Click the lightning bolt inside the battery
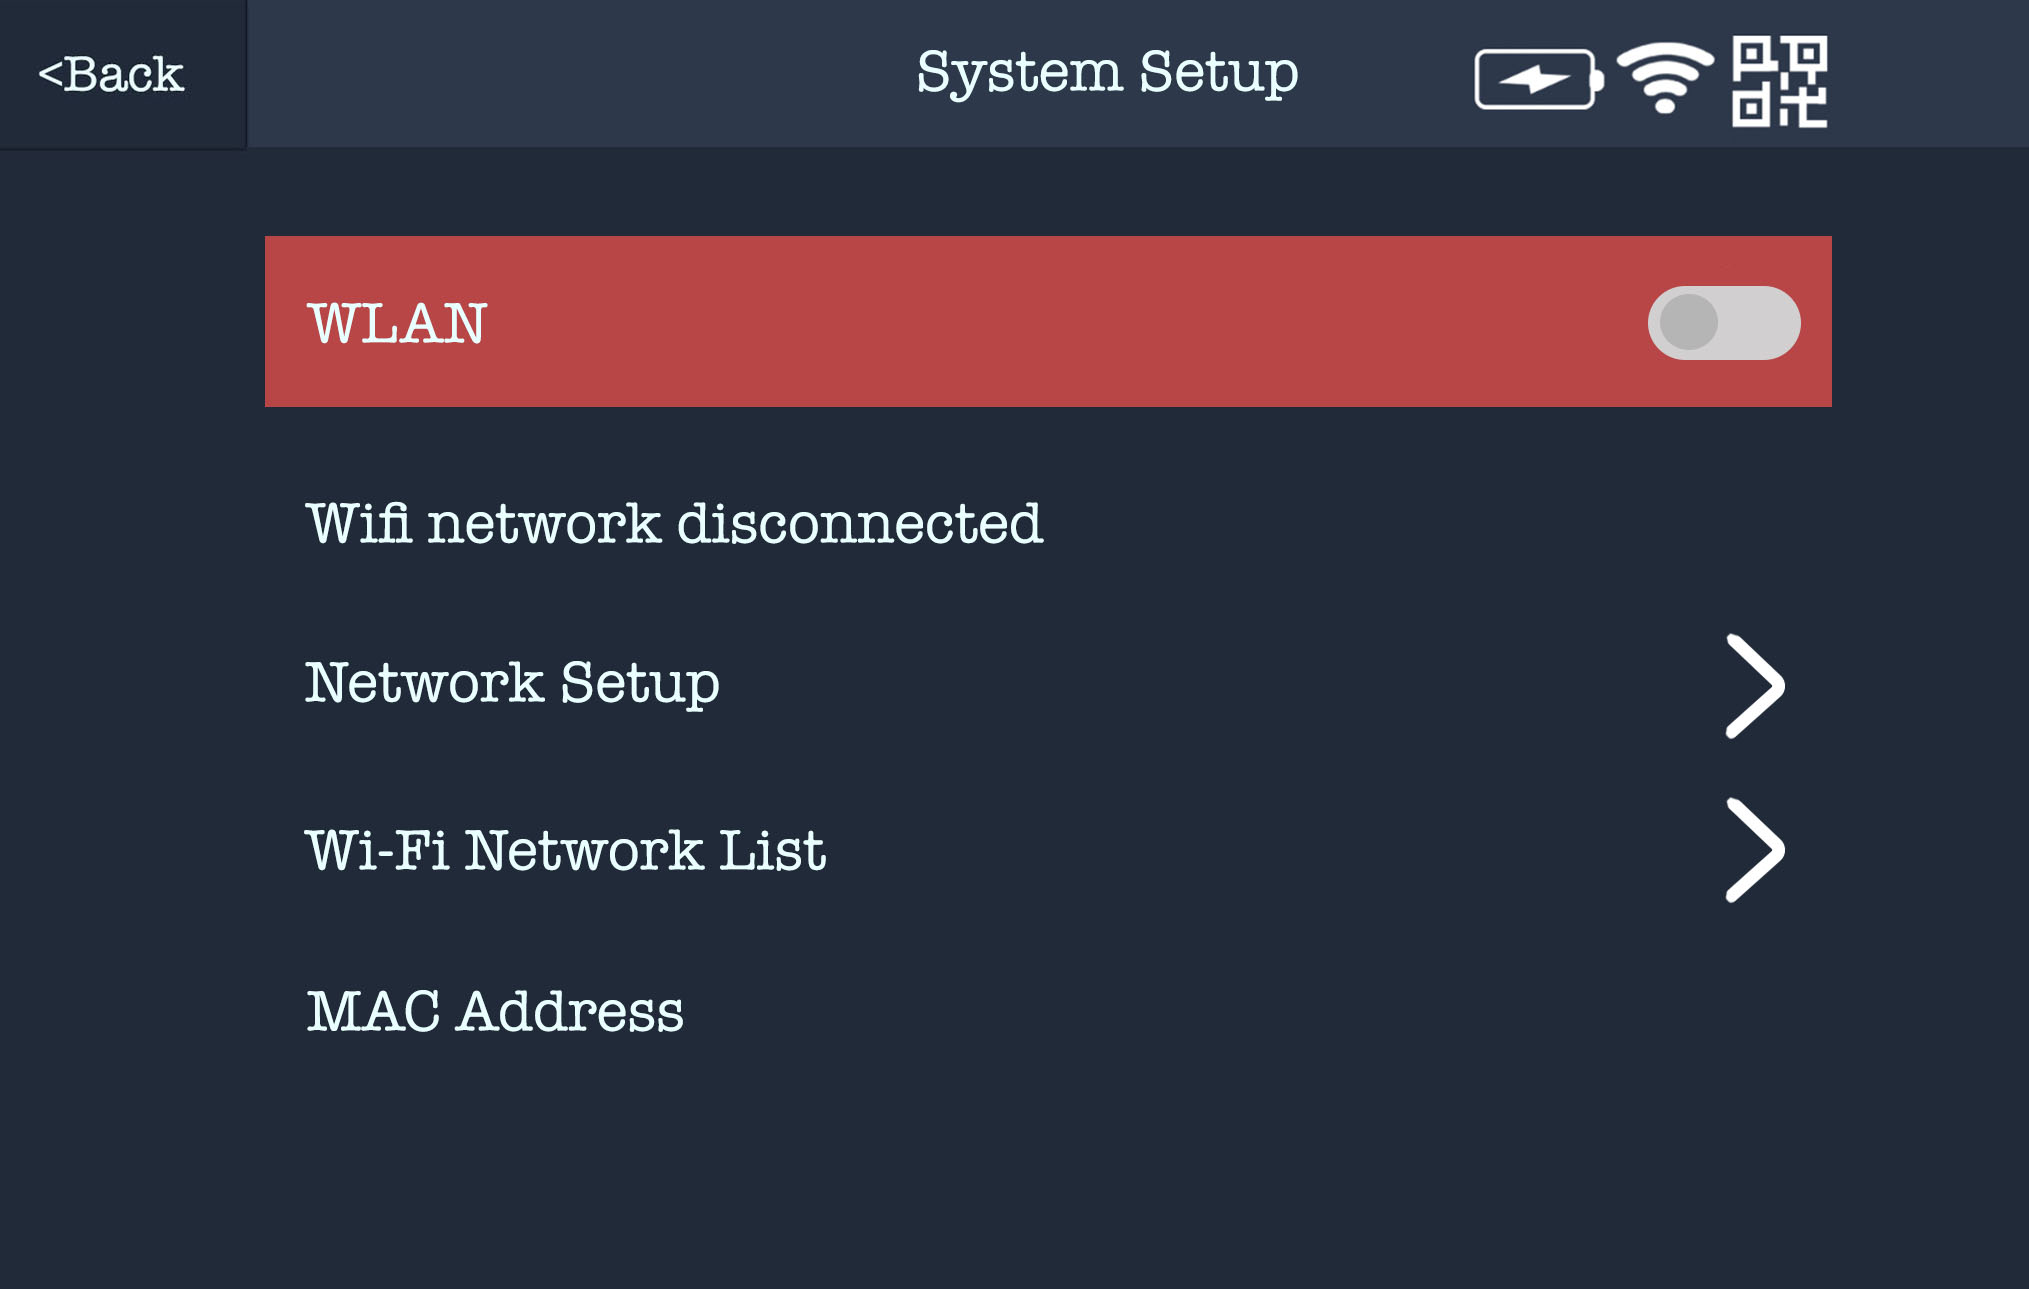The width and height of the screenshot is (2029, 1289). [x=1533, y=79]
